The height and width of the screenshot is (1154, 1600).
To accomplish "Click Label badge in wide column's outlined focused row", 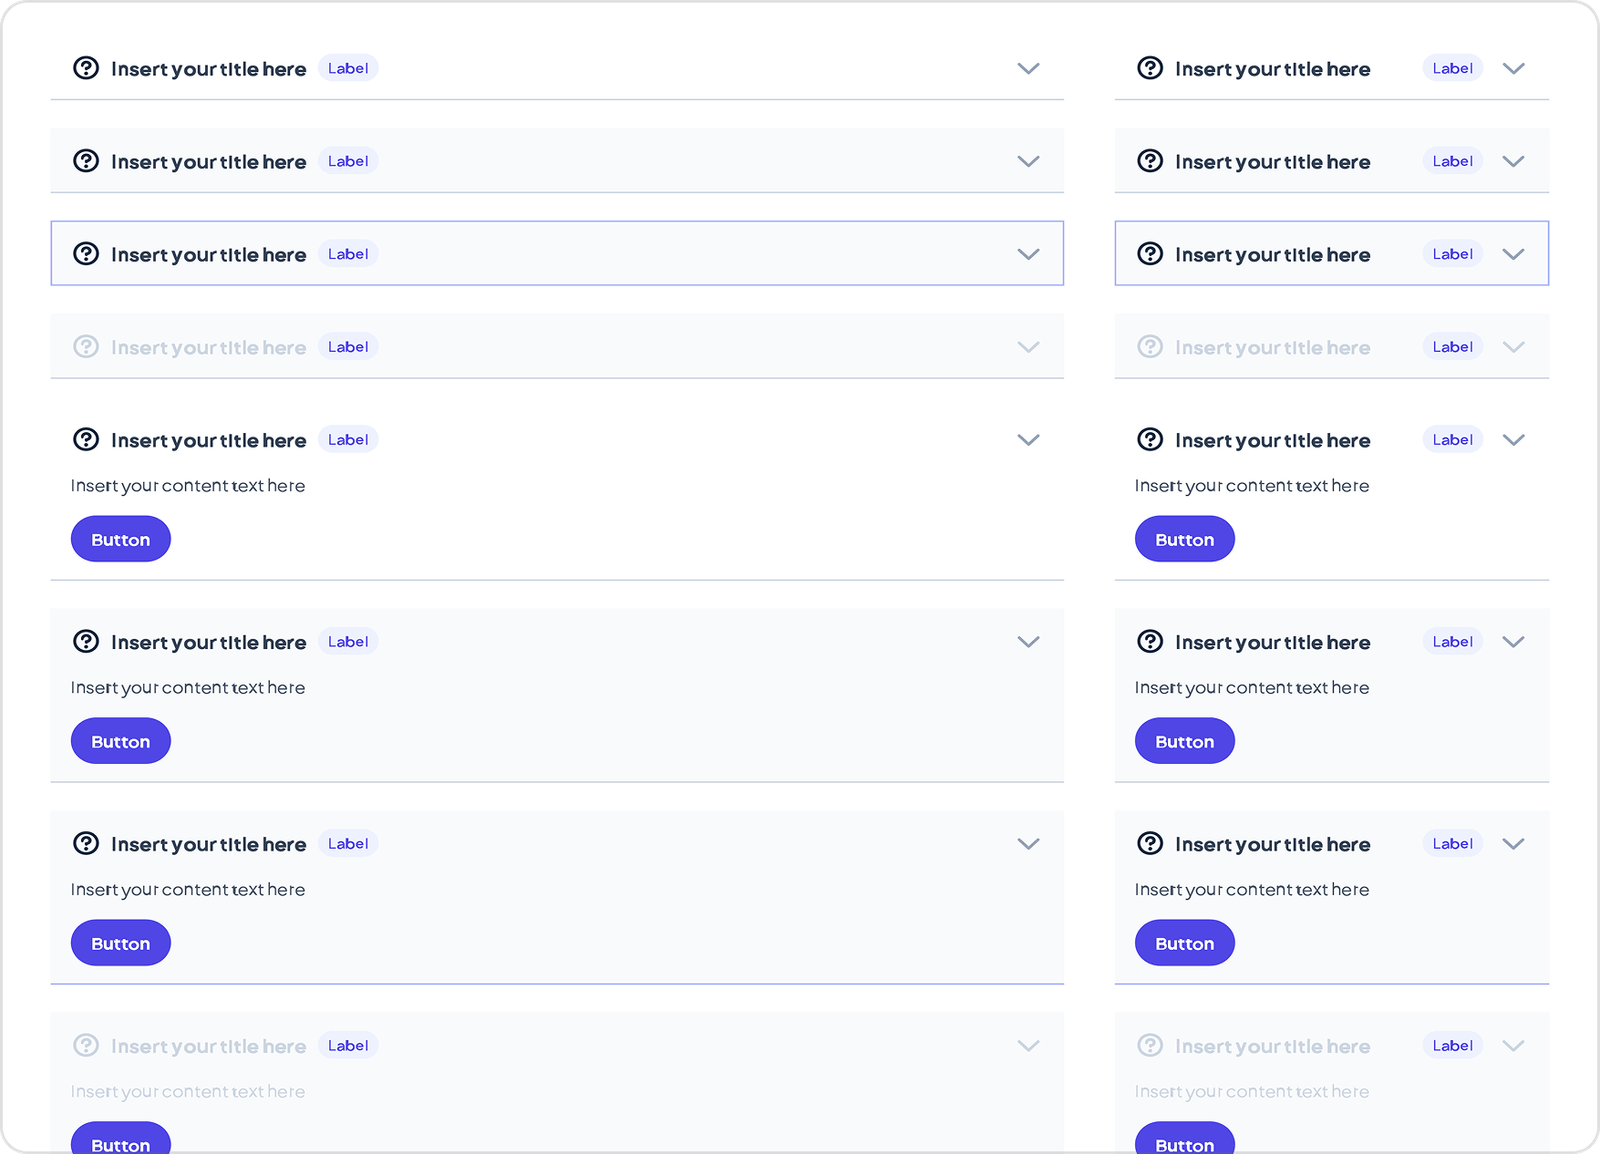I will tap(348, 254).
